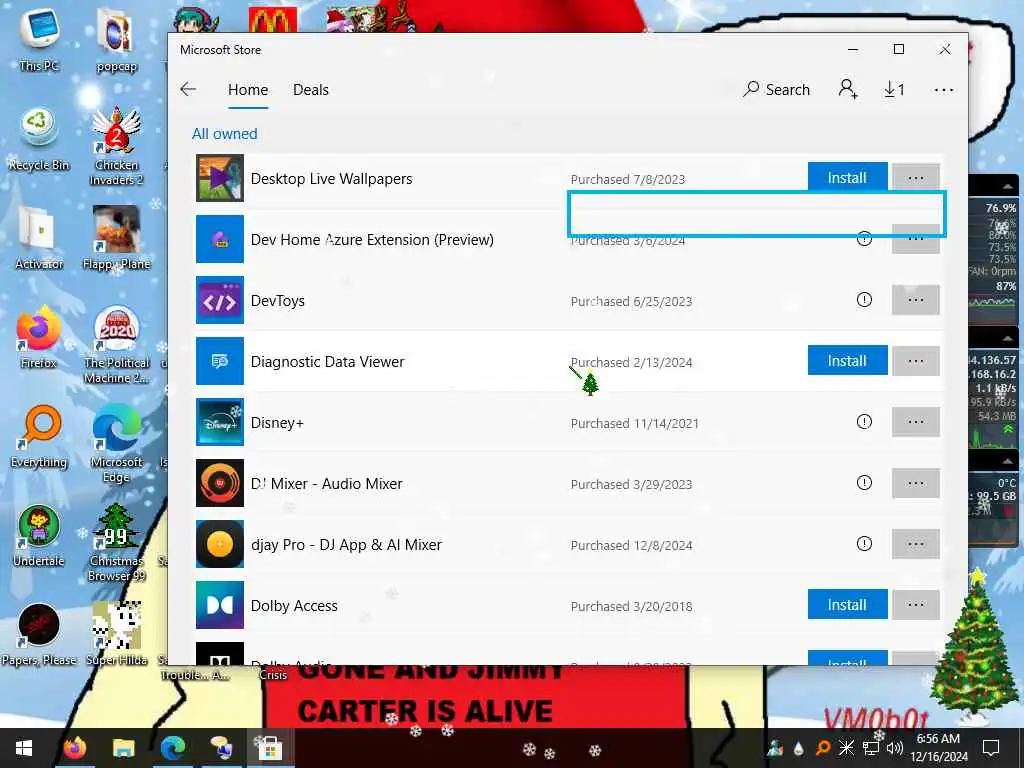This screenshot has width=1024, height=768.
Task: Open File Explorer from the taskbar
Action: point(123,748)
